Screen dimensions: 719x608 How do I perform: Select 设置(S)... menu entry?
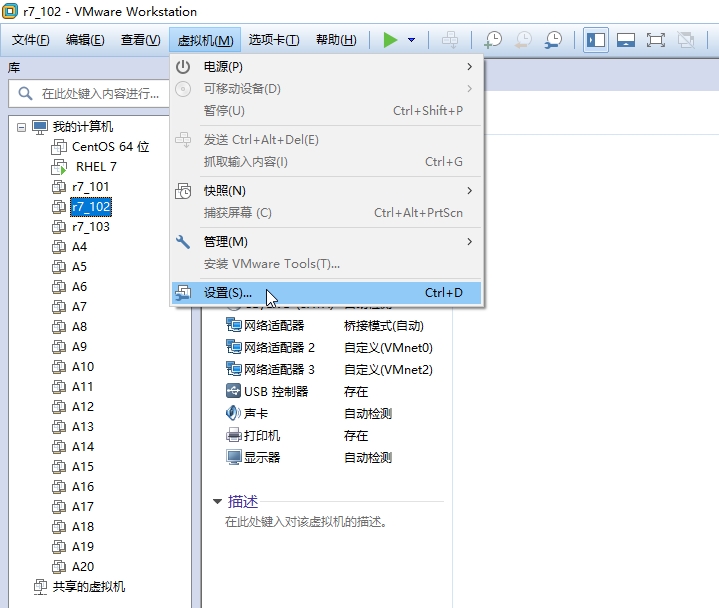326,293
